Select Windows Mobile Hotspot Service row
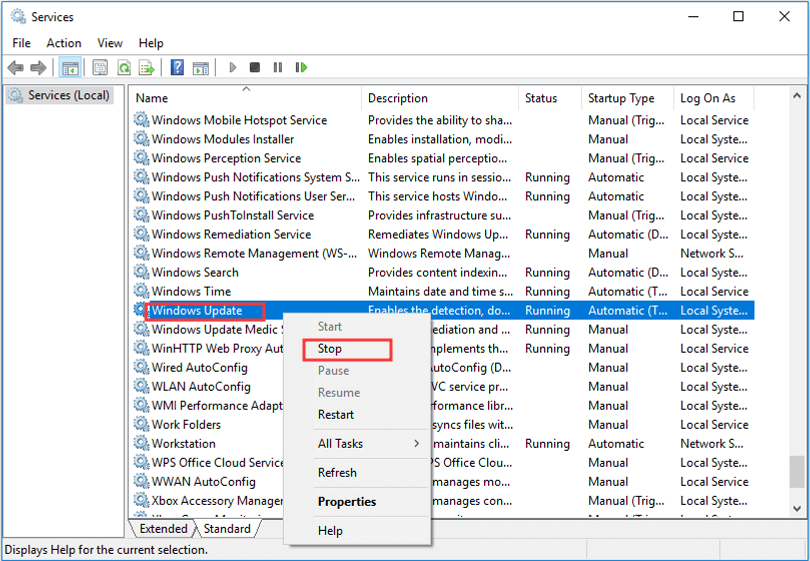810x561 pixels. [443, 120]
